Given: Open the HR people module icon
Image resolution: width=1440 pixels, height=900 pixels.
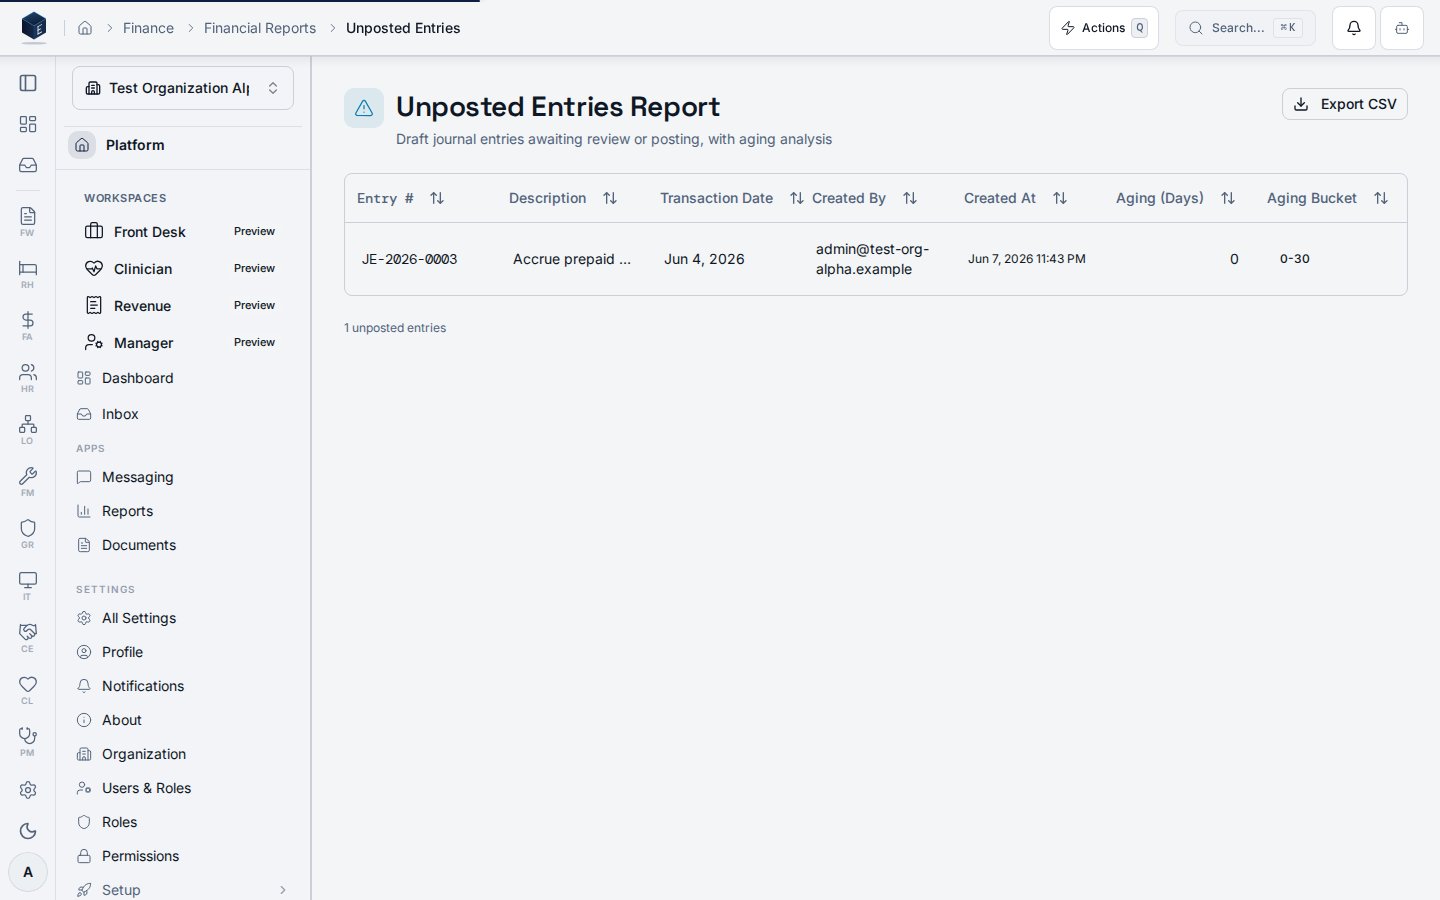Looking at the screenshot, I should point(28,377).
